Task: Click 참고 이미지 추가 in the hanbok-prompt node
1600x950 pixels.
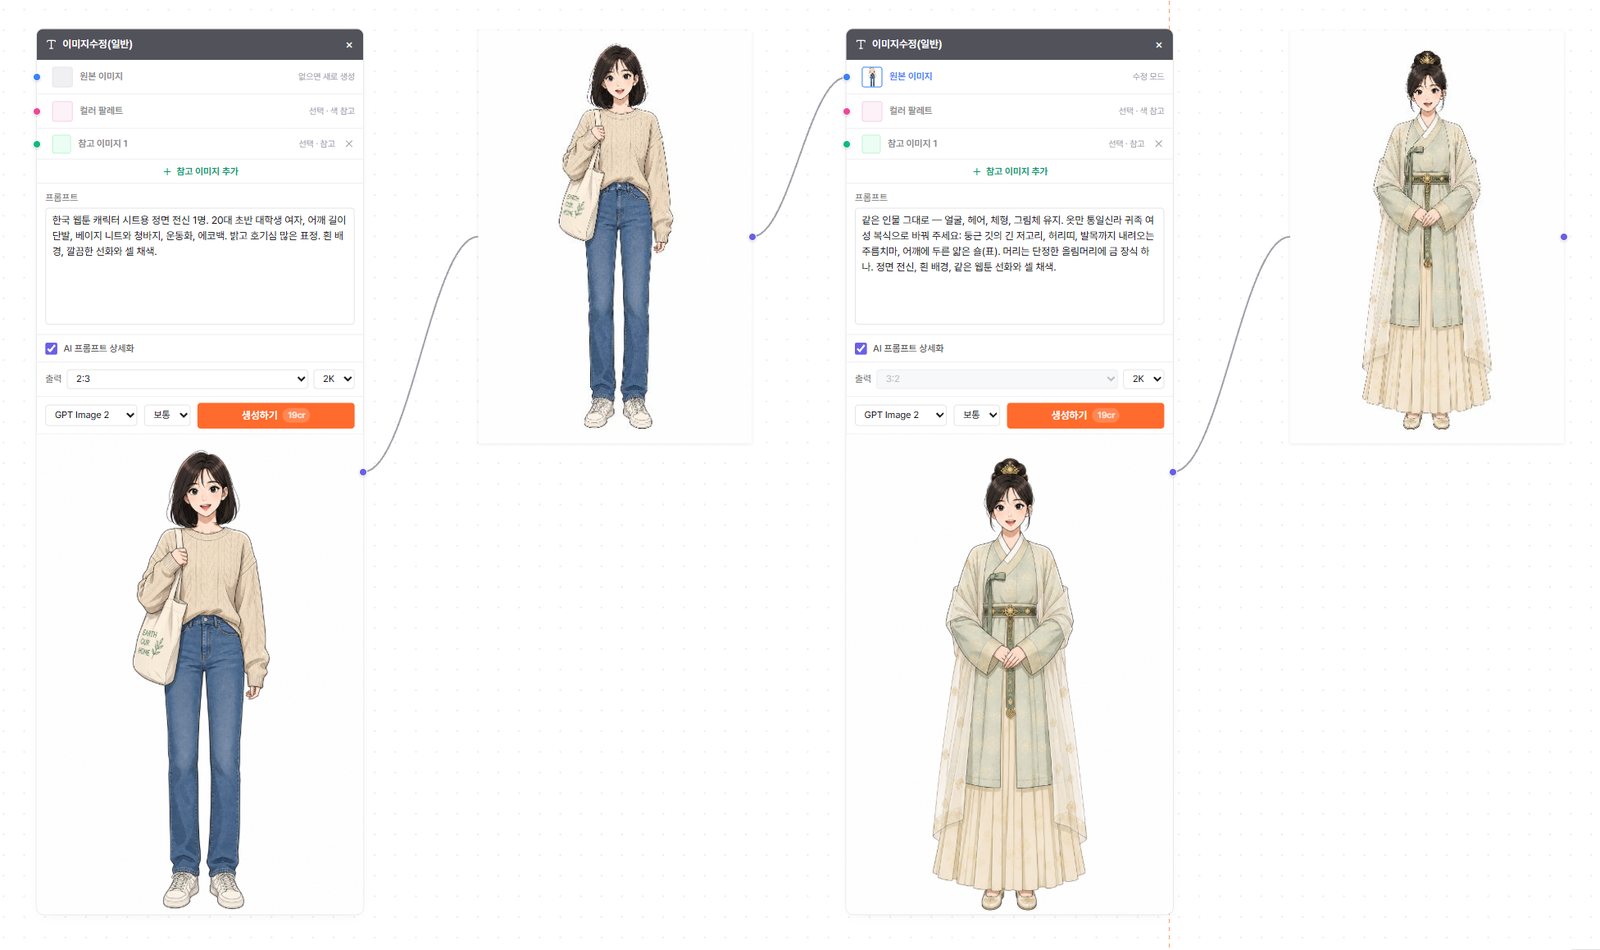Action: 1010,172
